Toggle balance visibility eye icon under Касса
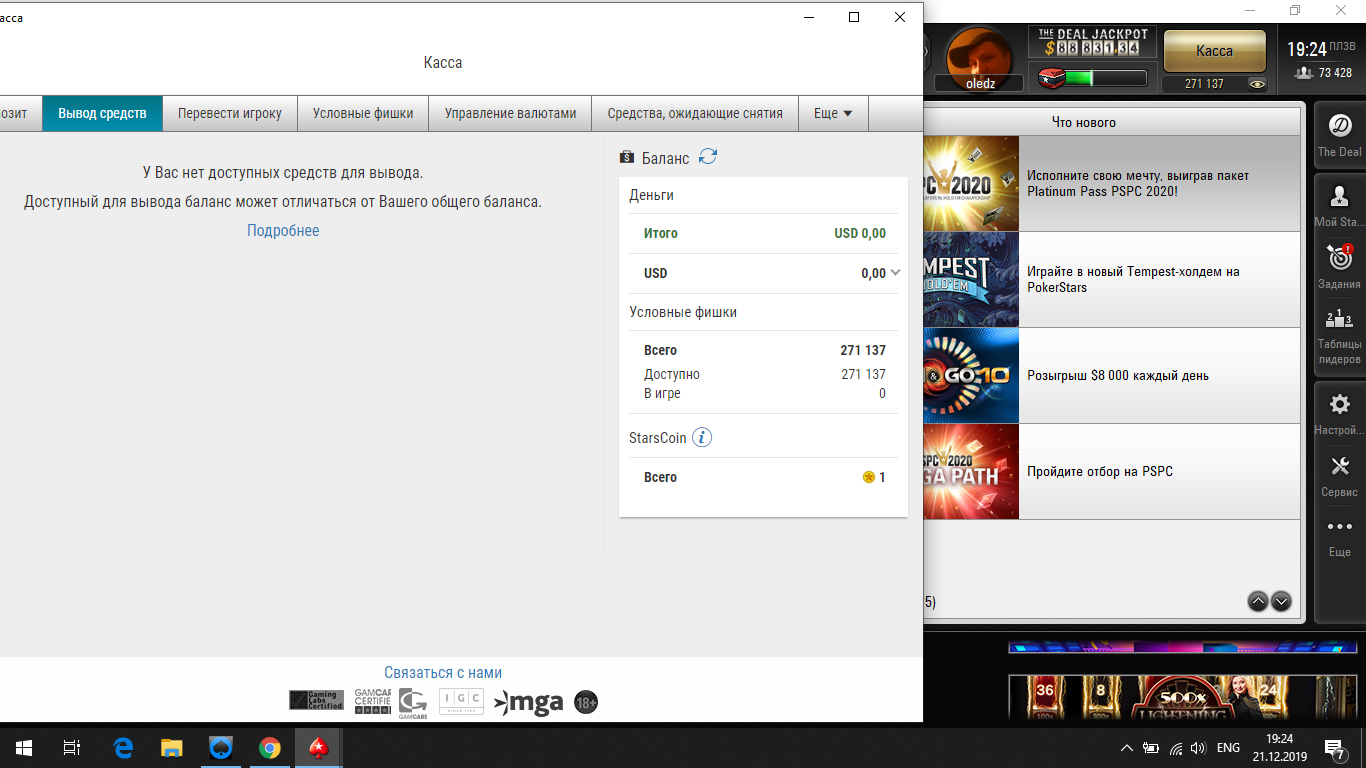1366x768 pixels. [1257, 84]
